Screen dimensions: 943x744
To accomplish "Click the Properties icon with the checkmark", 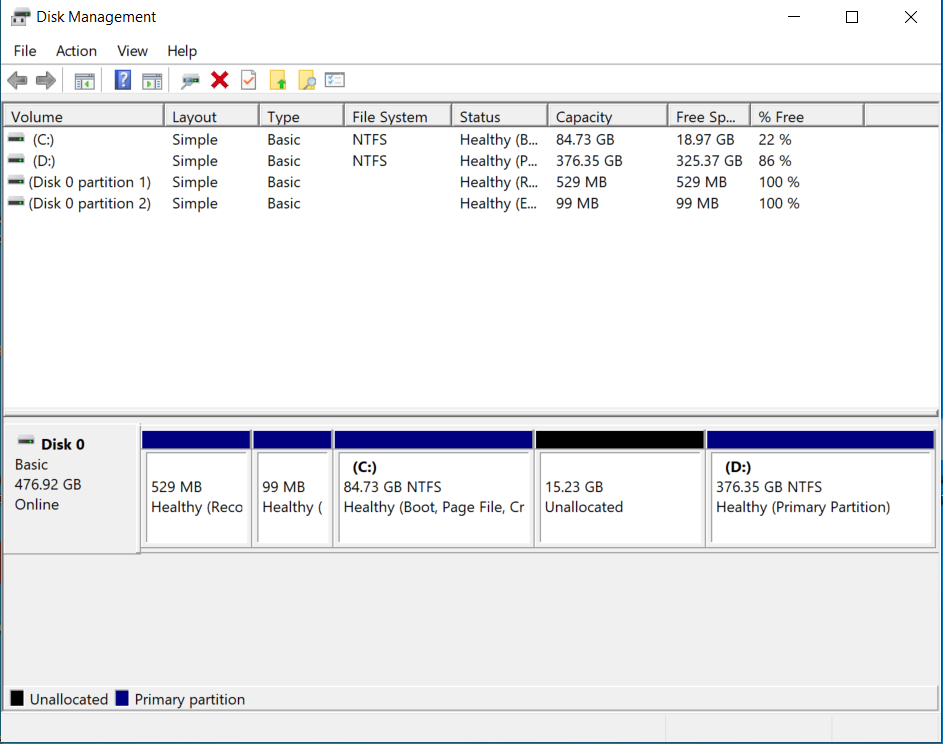I will coord(249,80).
